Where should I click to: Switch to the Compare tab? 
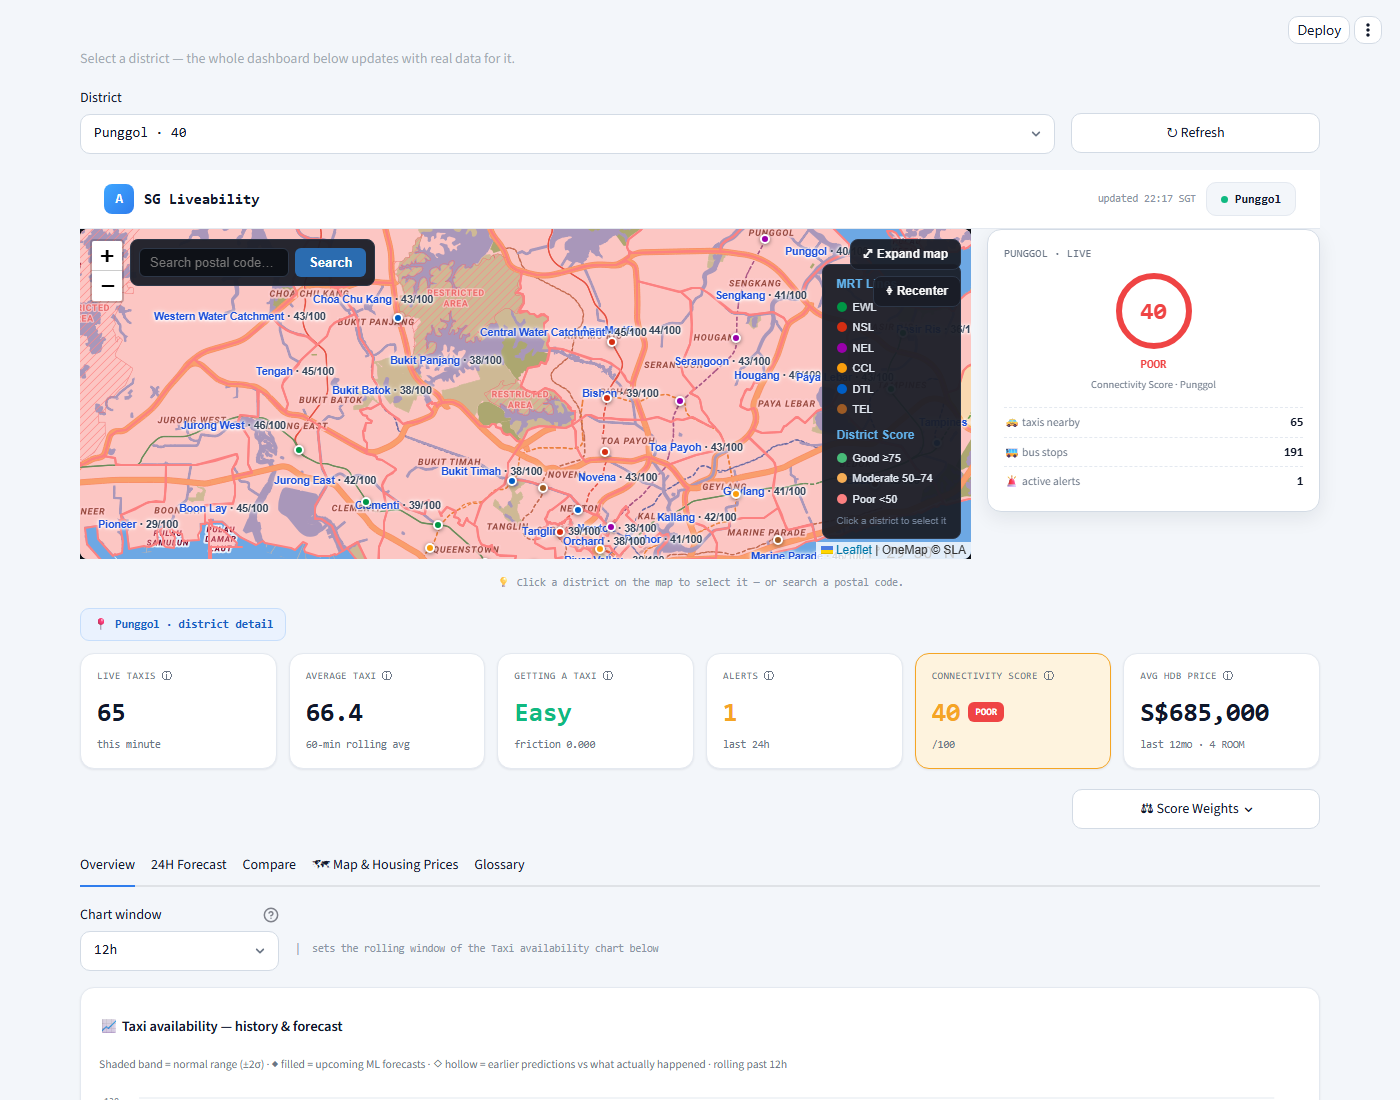(x=269, y=865)
